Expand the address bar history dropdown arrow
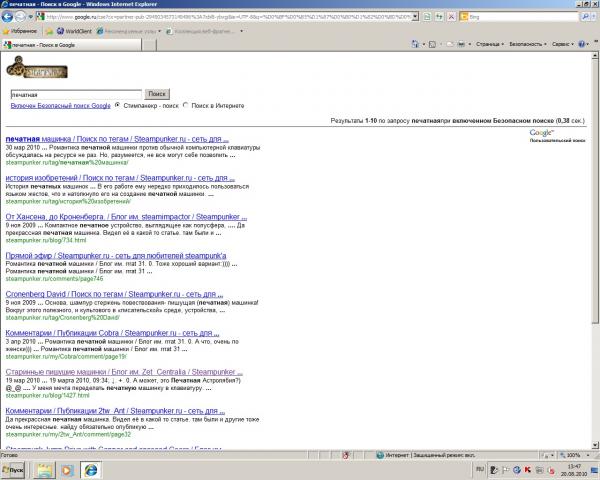600x480 pixels. click(x=415, y=17)
